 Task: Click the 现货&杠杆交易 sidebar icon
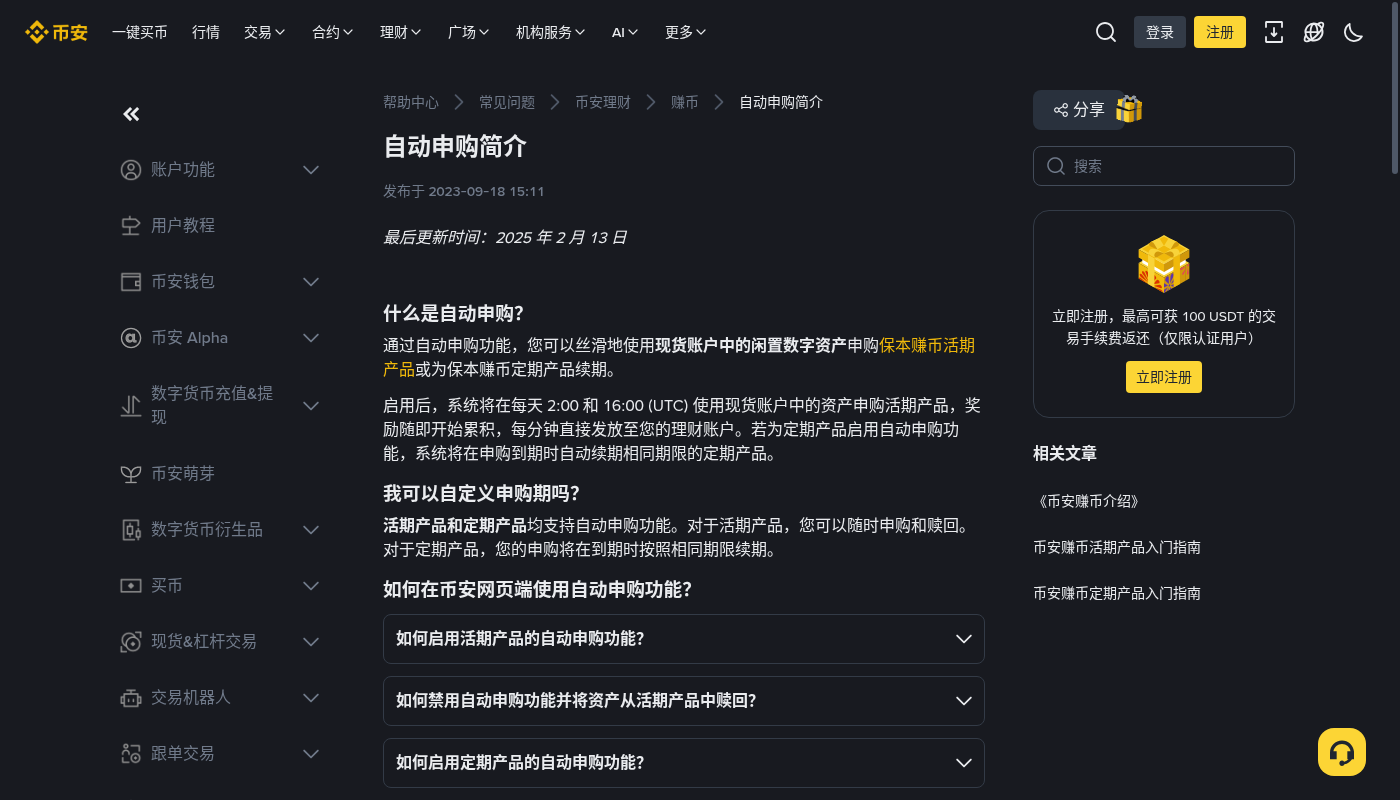pos(131,642)
